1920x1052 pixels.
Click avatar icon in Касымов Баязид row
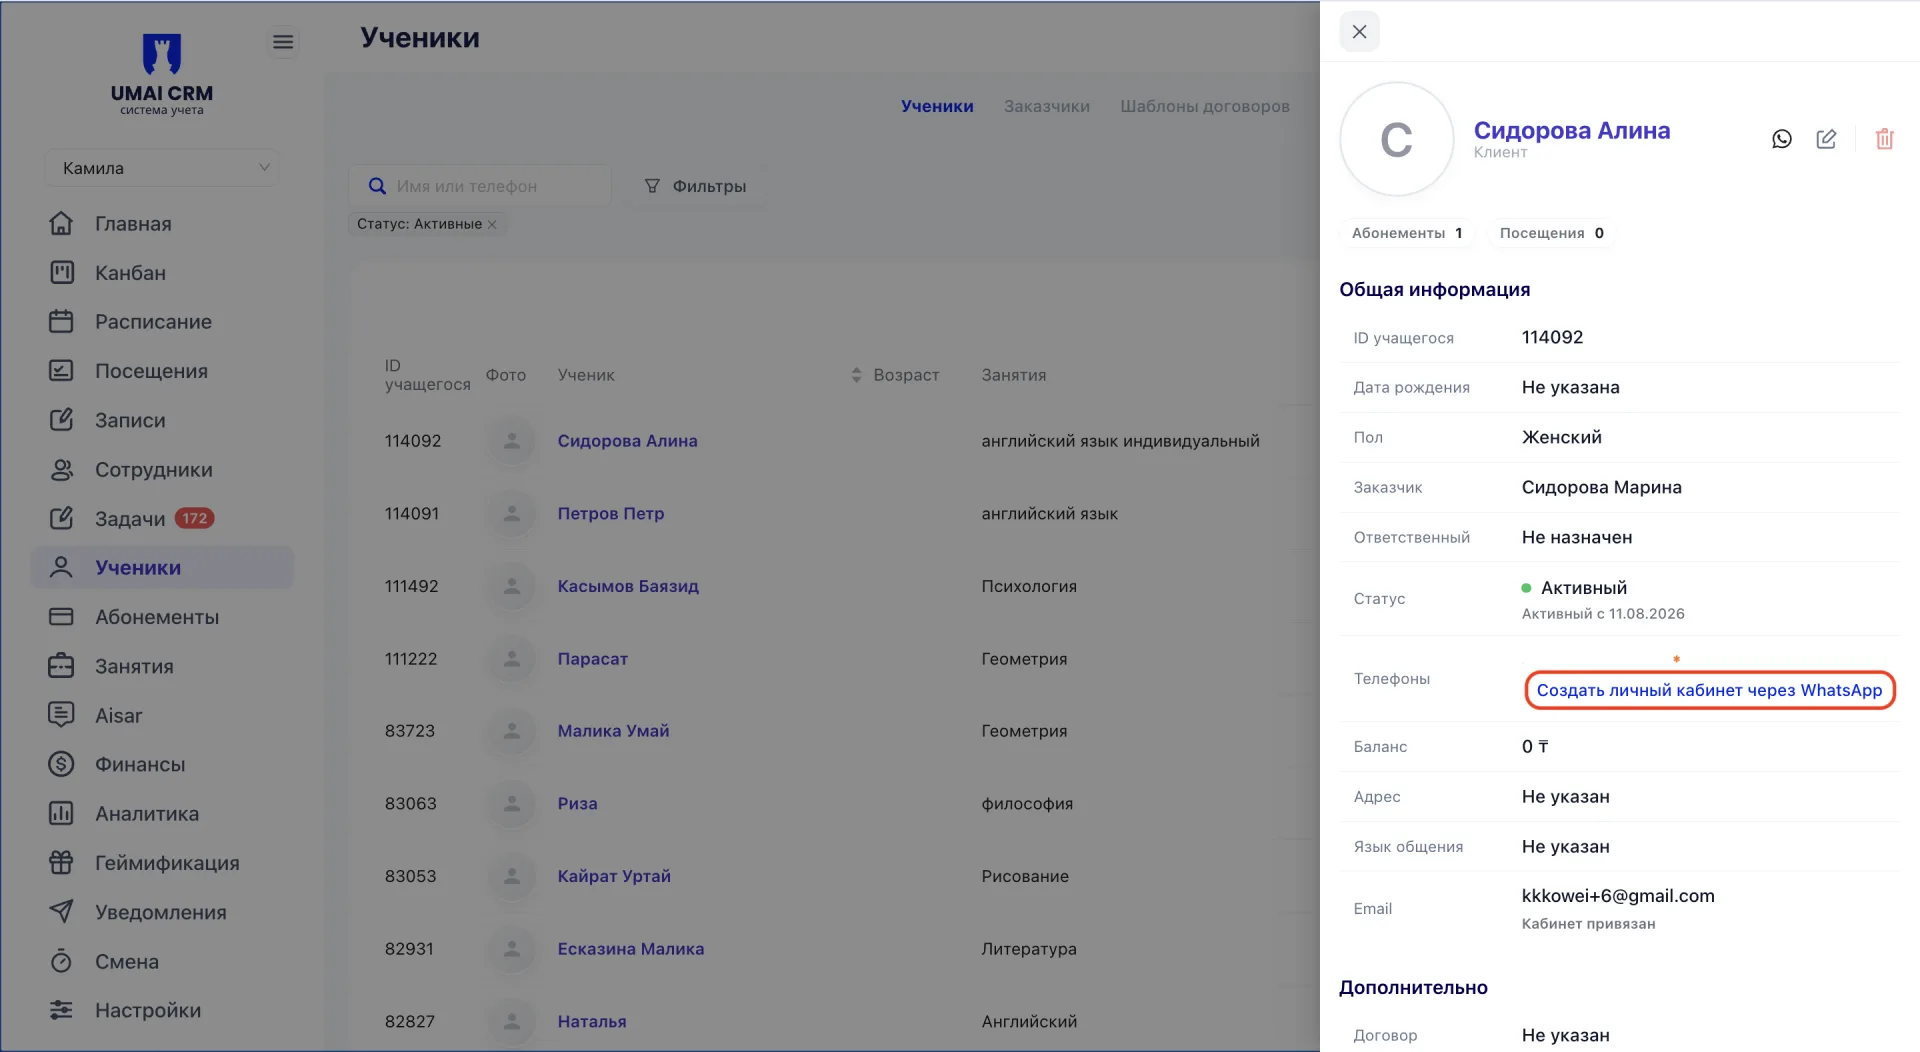512,586
